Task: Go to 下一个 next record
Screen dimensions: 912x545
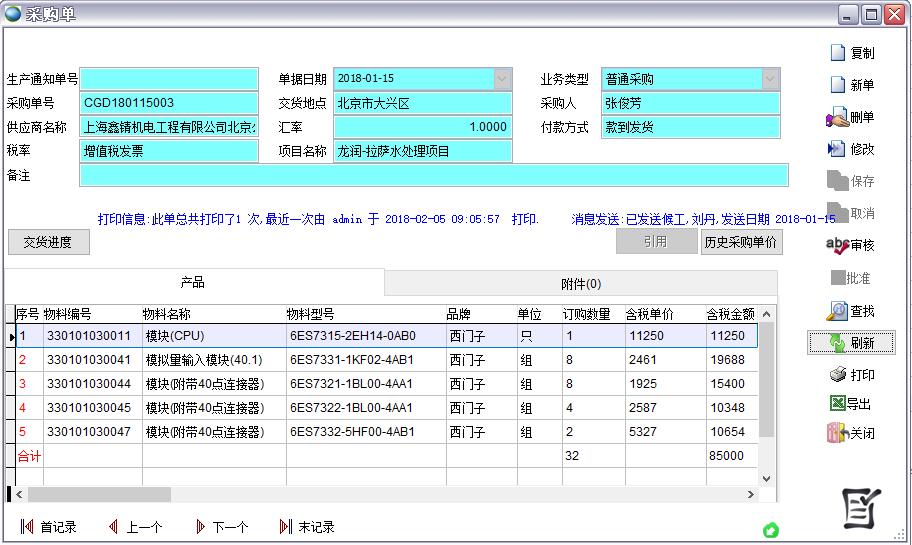Action: [x=221, y=527]
